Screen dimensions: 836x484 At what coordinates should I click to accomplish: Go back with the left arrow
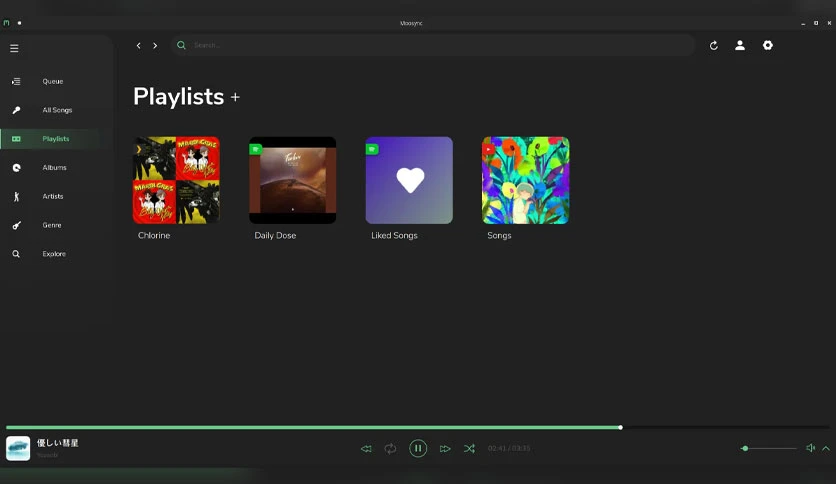tap(139, 46)
